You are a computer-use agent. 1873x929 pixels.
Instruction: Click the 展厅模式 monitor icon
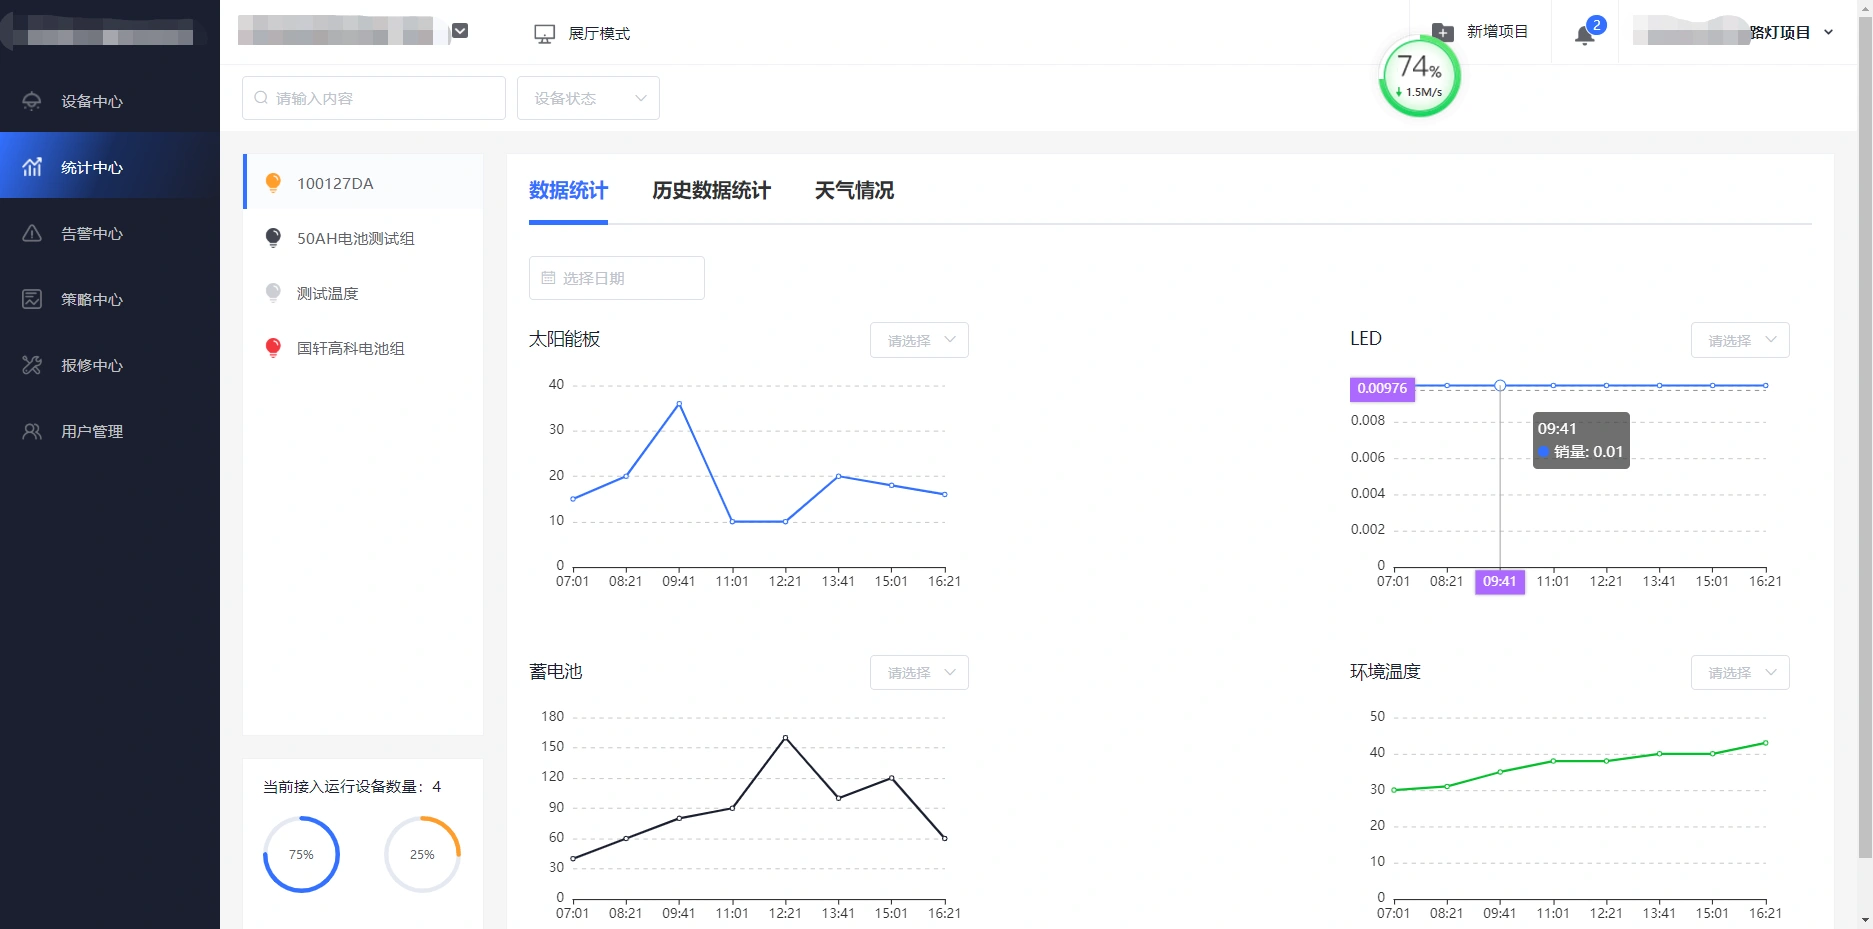point(544,34)
